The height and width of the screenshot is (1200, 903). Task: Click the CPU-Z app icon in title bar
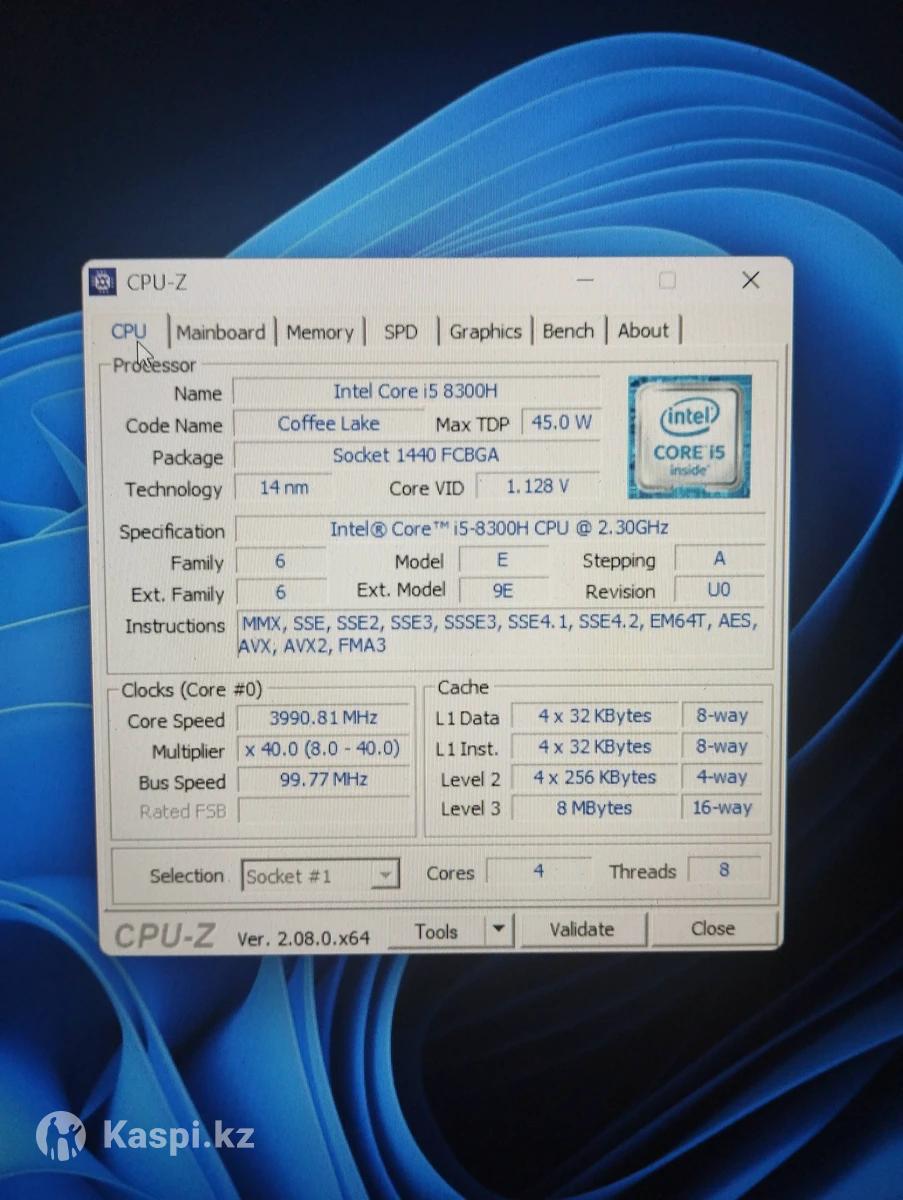coord(103,282)
